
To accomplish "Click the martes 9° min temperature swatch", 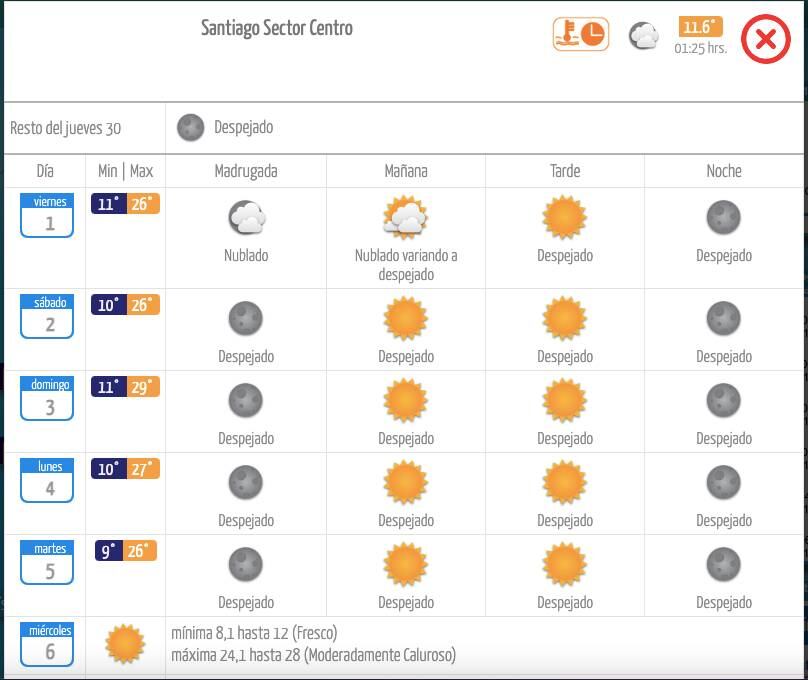I will [109, 551].
